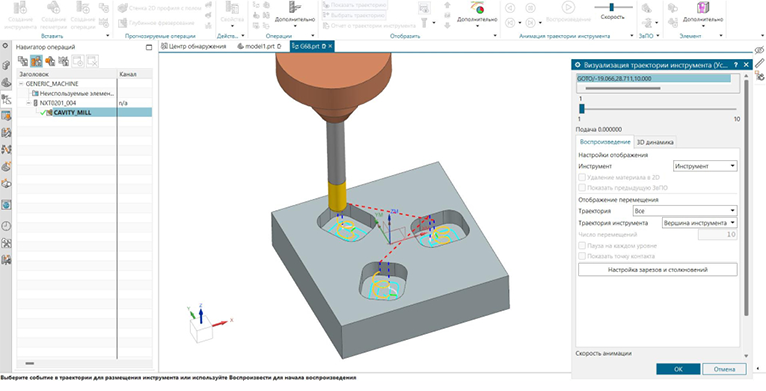Image resolution: width=766 pixels, height=391 pixels.
Task: Open Траектория инструмента dropdown (Вершина инструмента)
Action: pos(699,223)
